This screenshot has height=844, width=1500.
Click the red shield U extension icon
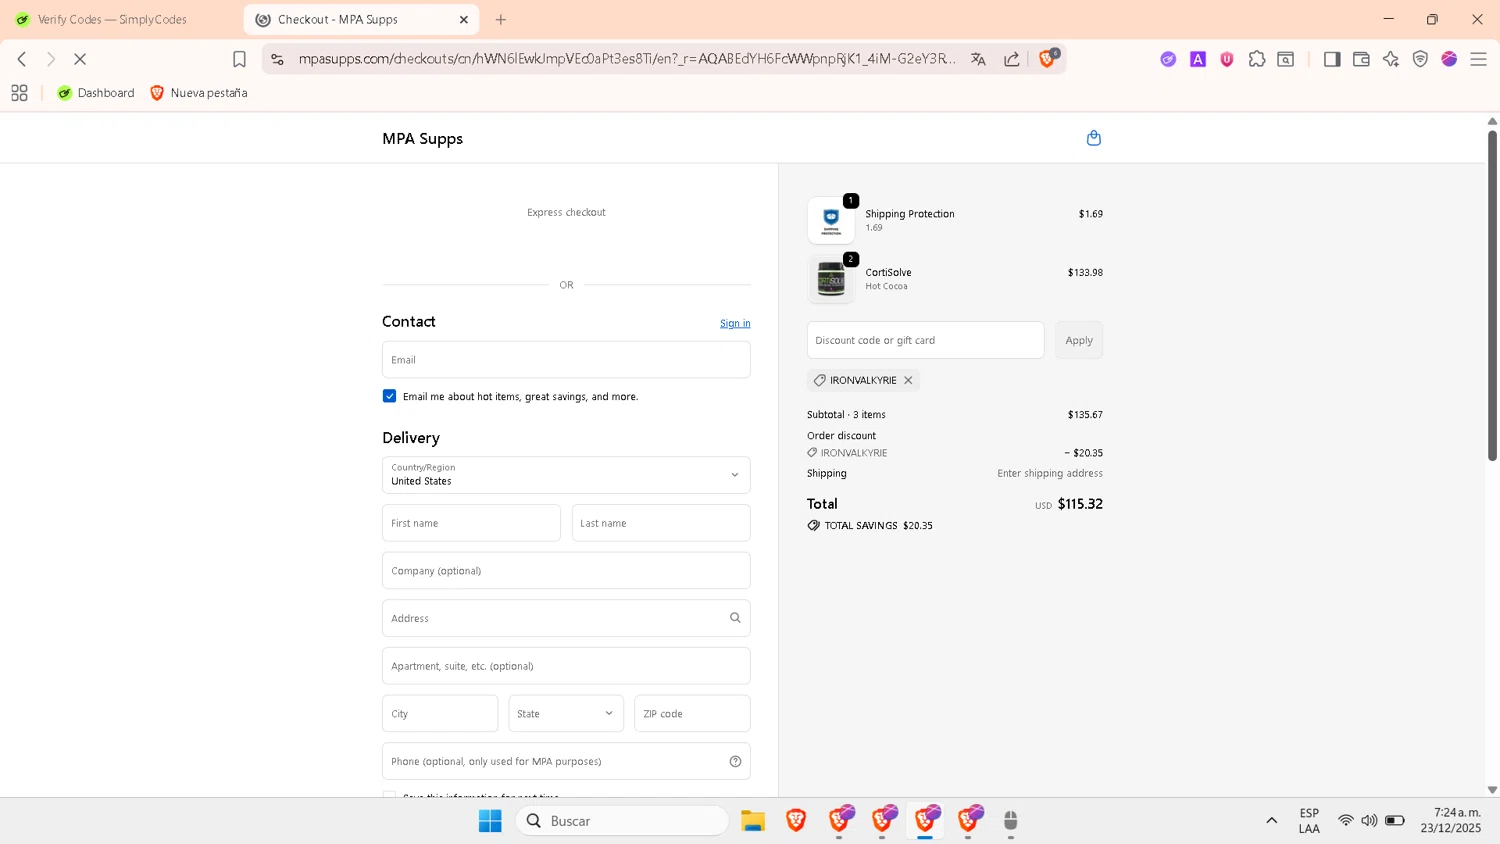coord(1227,59)
